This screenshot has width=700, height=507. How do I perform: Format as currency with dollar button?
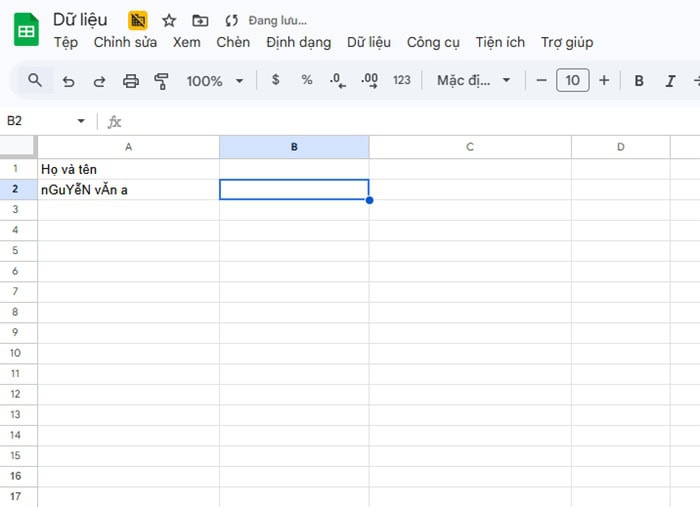[x=276, y=80]
